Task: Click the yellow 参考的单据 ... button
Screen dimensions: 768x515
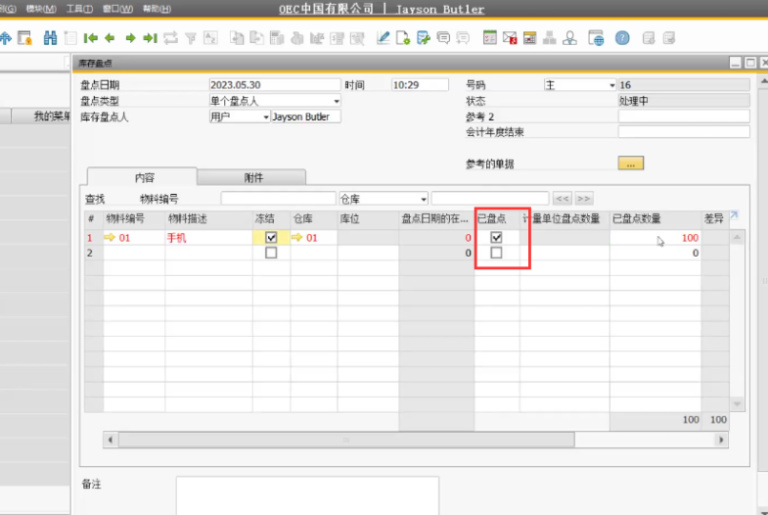Action: point(631,164)
